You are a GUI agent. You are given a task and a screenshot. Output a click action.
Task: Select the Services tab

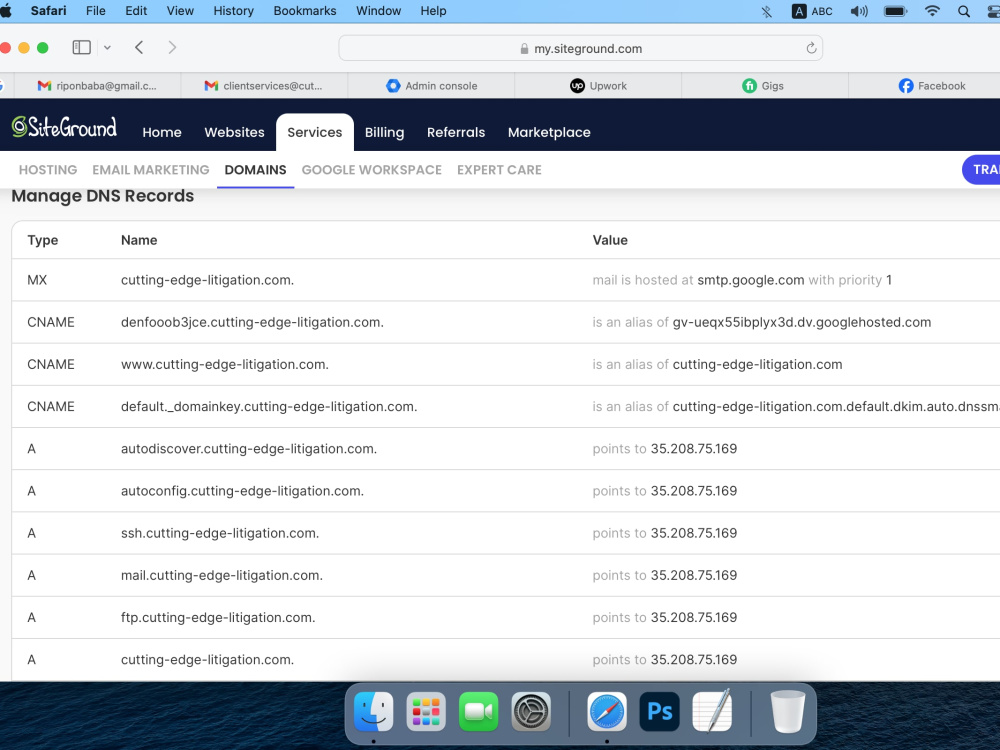(x=314, y=132)
